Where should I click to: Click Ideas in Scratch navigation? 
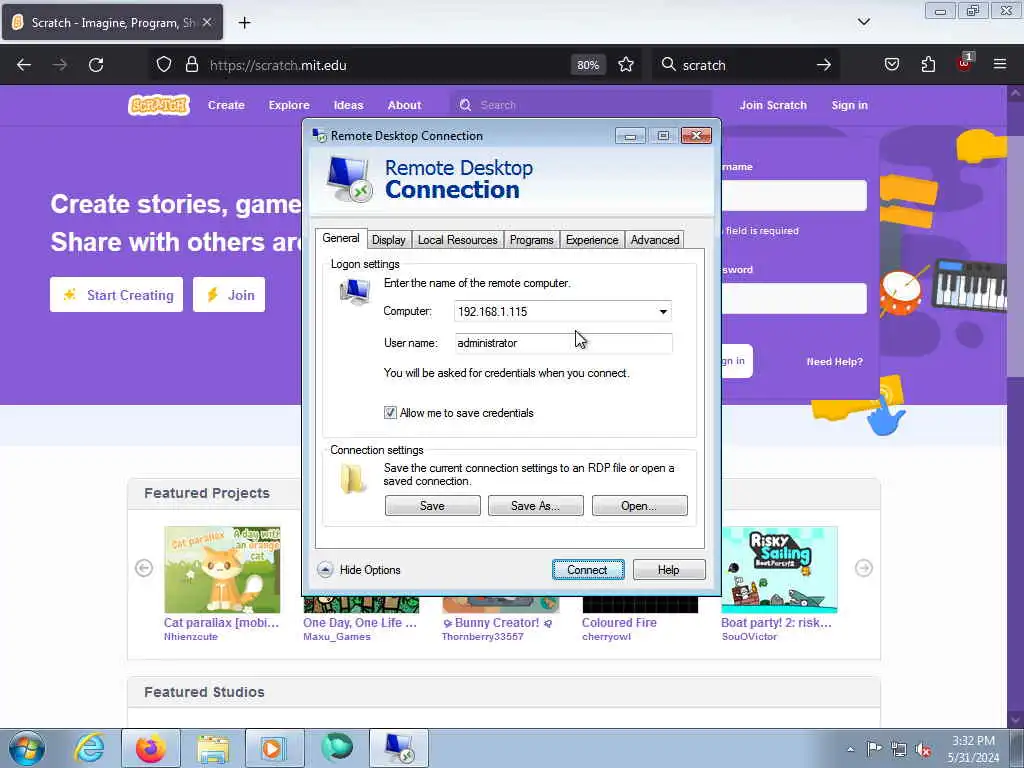pyautogui.click(x=349, y=105)
